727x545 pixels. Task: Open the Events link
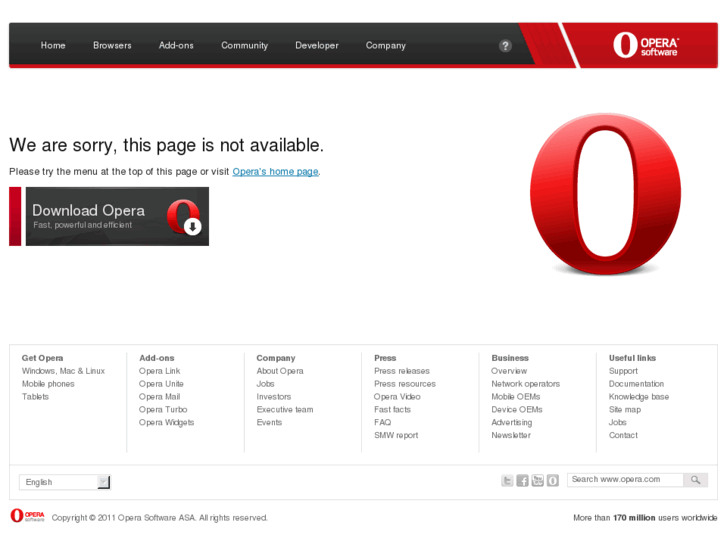click(x=269, y=423)
